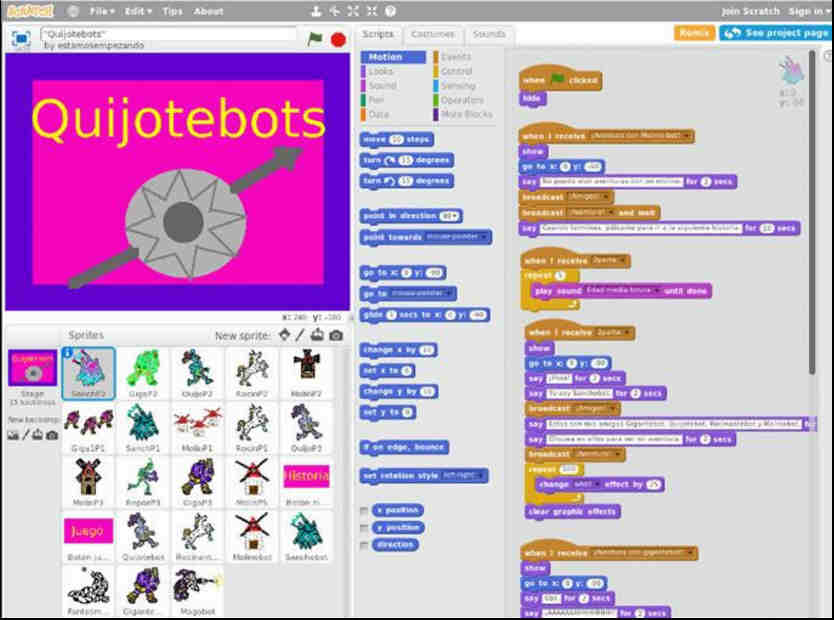Open the File menu dropdown

[x=101, y=11]
